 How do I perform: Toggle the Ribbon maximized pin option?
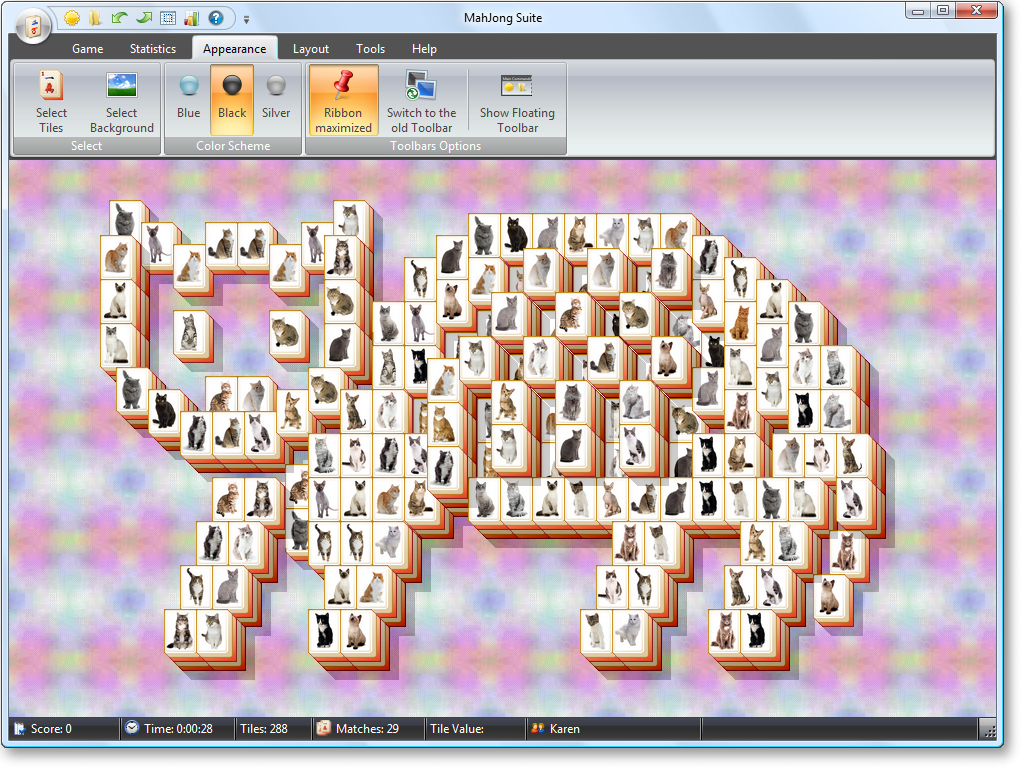pyautogui.click(x=344, y=101)
